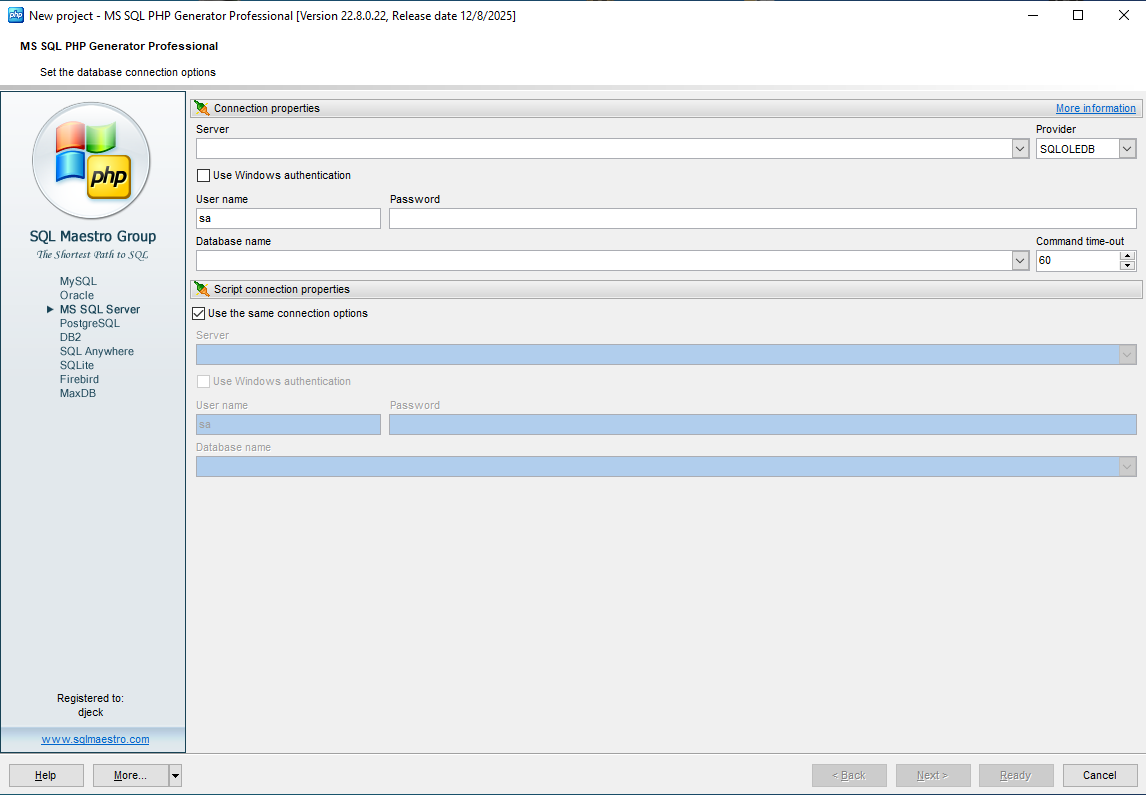Image resolution: width=1146 pixels, height=795 pixels.
Task: Click the User name field containing sa
Action: point(288,218)
